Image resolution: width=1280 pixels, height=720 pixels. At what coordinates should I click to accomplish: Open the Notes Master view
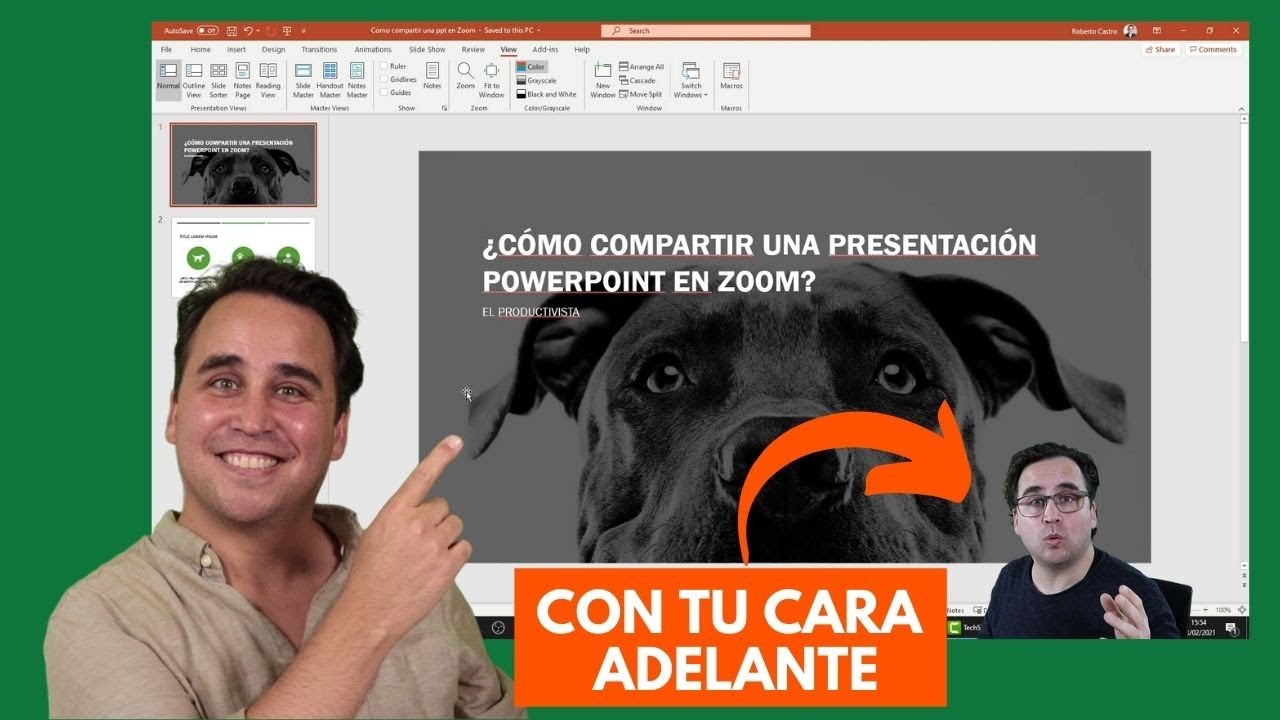click(357, 80)
